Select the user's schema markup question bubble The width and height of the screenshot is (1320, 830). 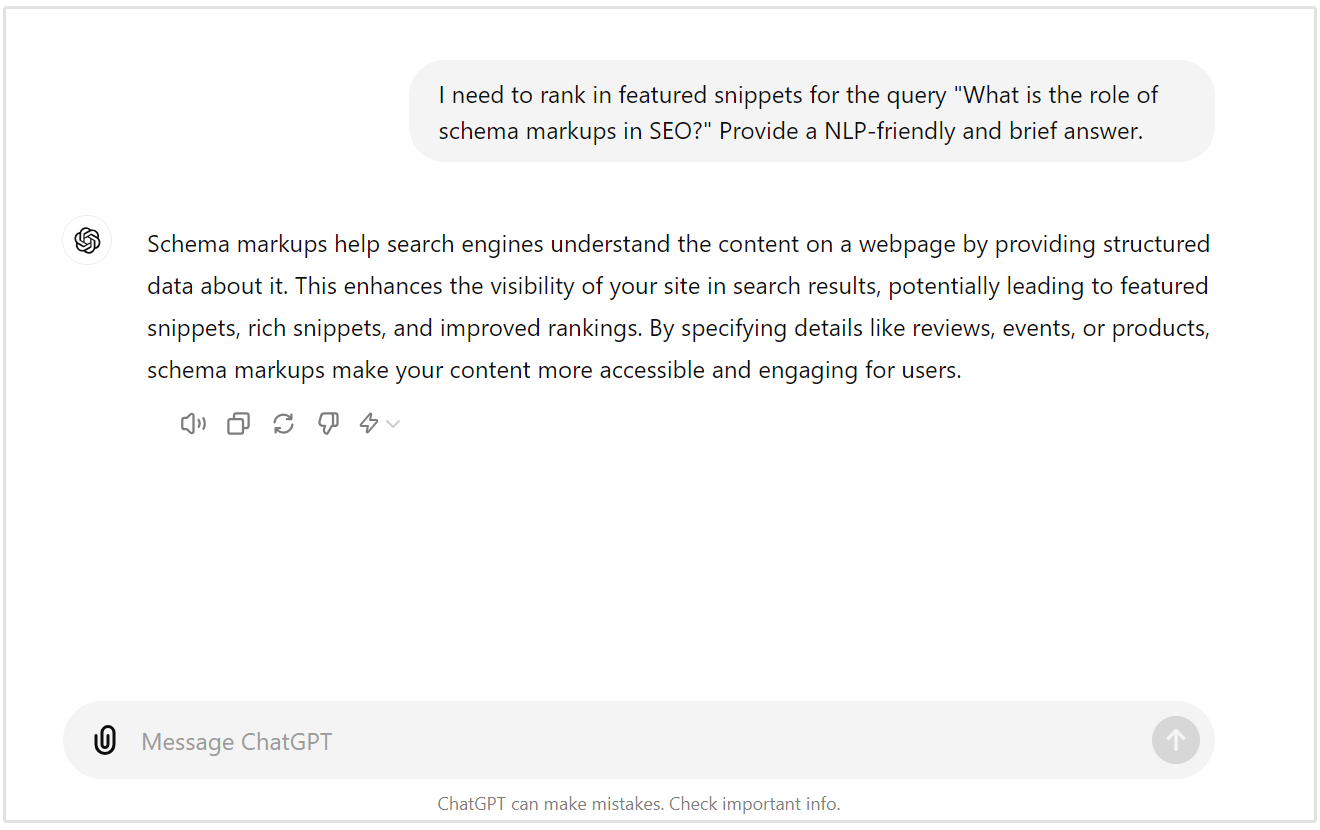[x=812, y=111]
